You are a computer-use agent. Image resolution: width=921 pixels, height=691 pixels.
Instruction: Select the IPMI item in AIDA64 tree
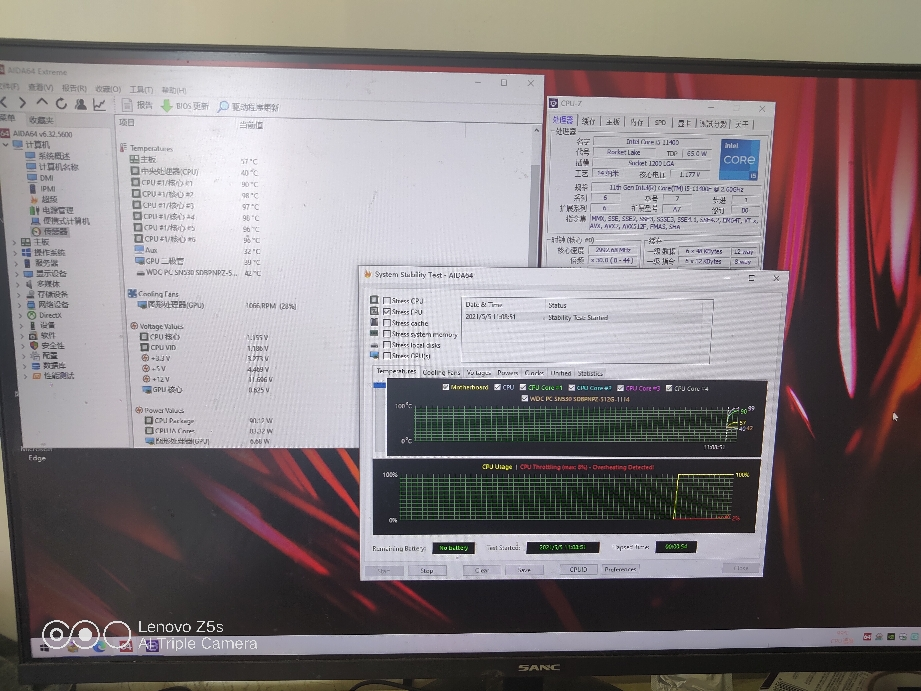tap(42, 189)
